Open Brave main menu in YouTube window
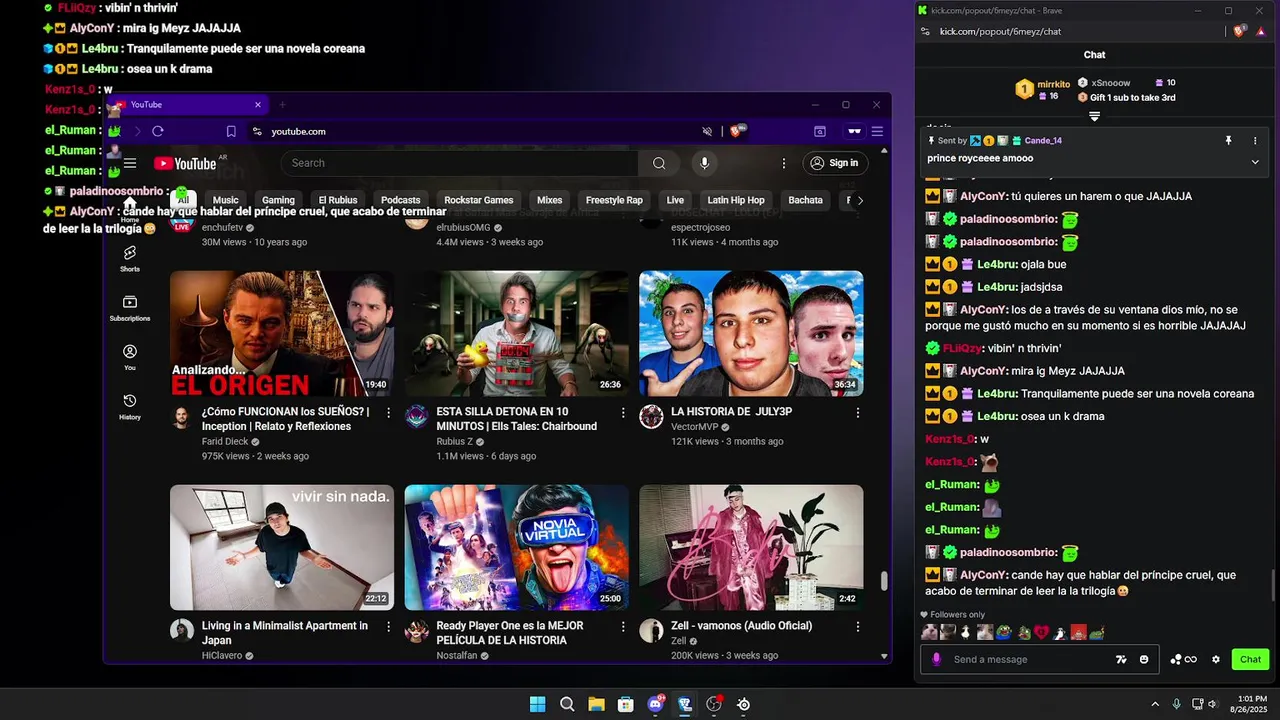This screenshot has height=720, width=1280. point(877,131)
